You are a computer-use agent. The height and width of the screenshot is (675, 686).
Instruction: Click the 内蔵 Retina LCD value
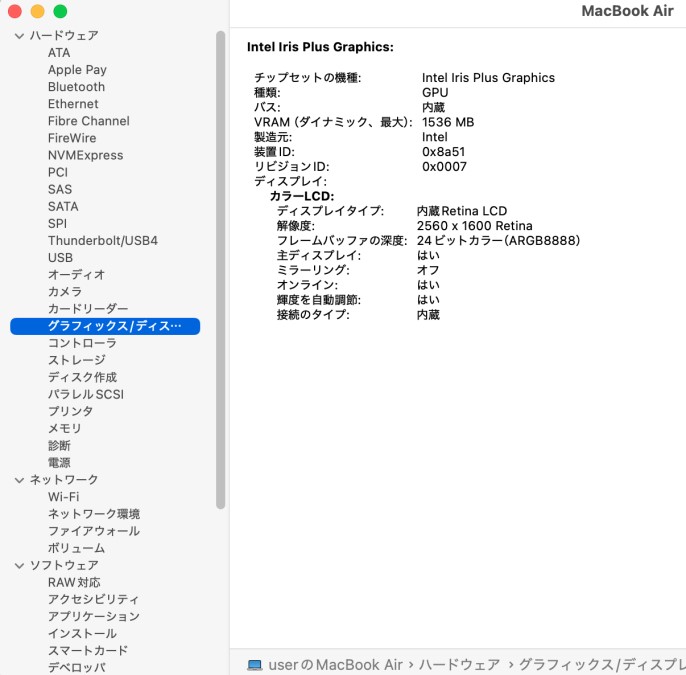click(x=462, y=211)
